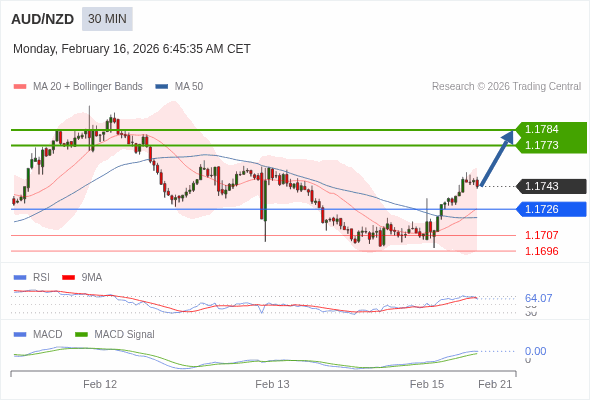Click the date and time line
Screen dimensions: 590x400
click(132, 49)
